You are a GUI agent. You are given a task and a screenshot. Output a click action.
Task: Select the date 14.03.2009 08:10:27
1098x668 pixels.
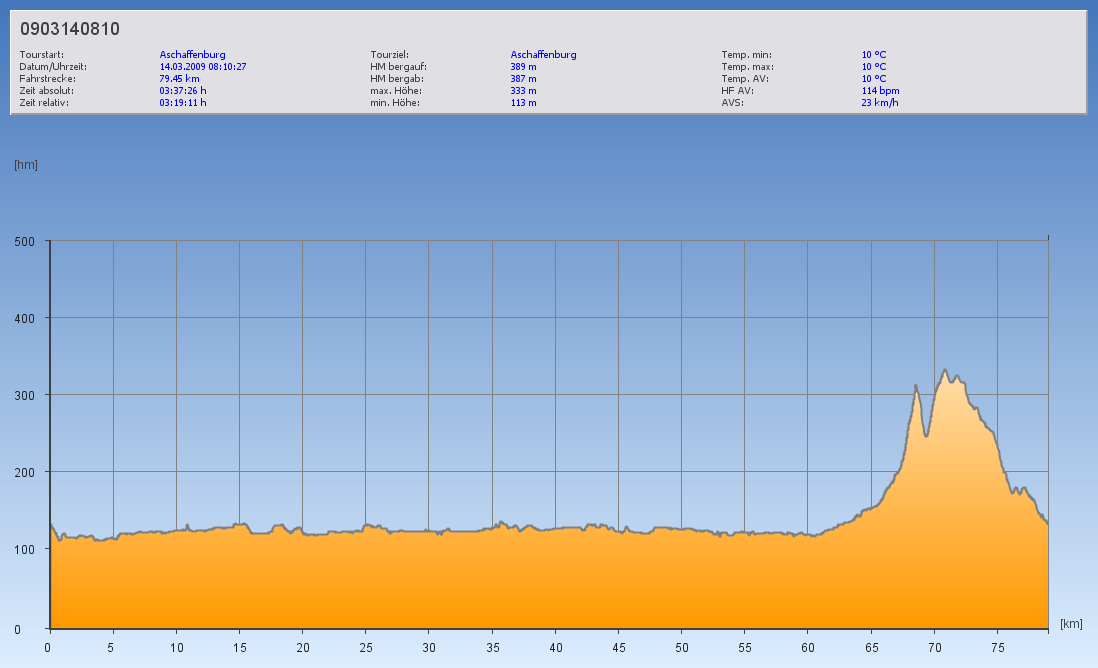[x=203, y=67]
